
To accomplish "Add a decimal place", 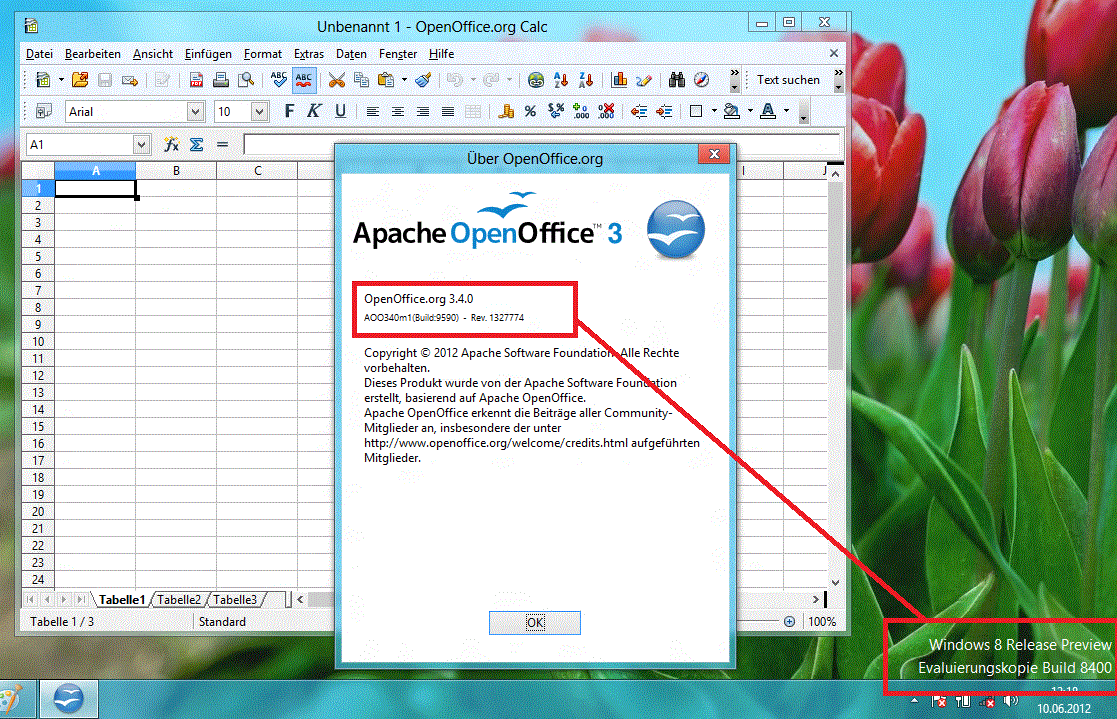I will coord(581,111).
